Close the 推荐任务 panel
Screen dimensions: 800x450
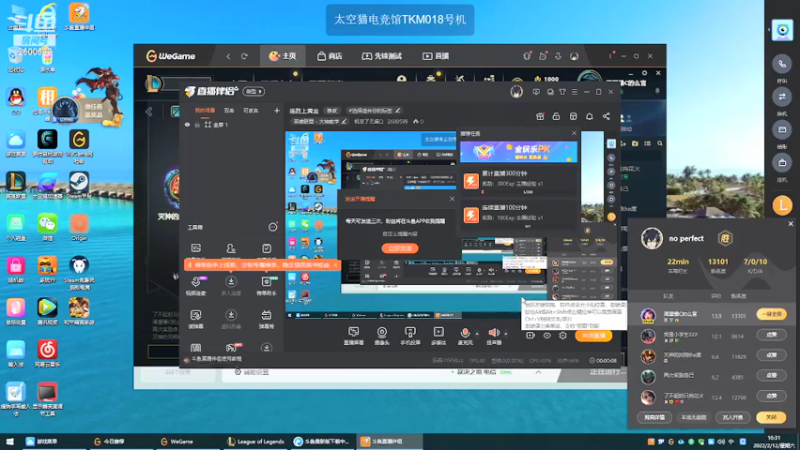(x=574, y=133)
